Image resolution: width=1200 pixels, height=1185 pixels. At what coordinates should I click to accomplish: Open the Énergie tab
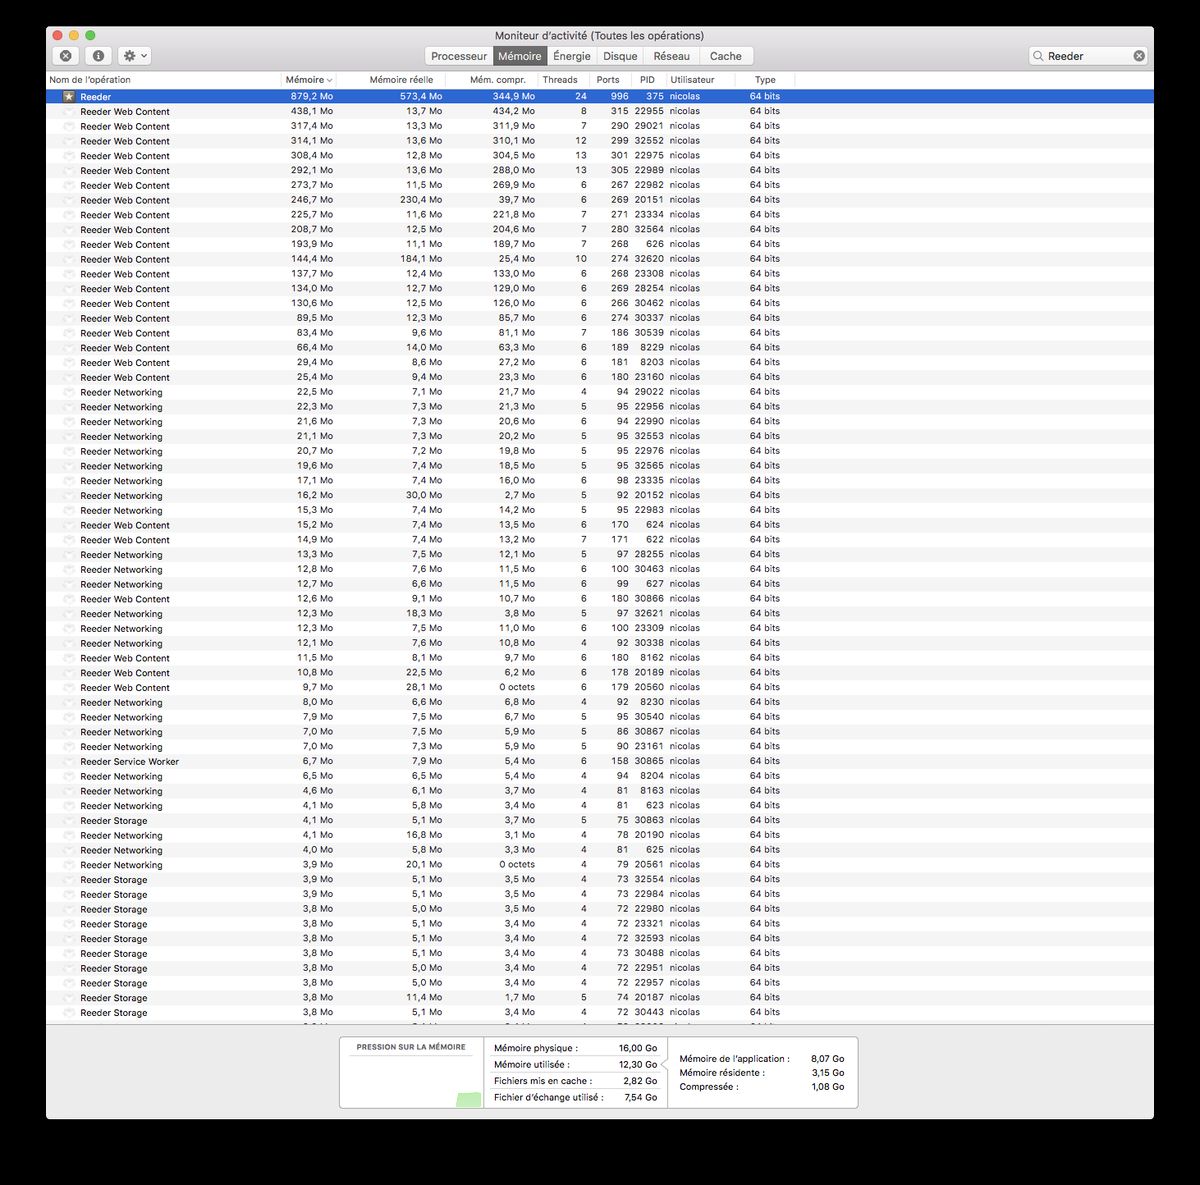(x=572, y=56)
